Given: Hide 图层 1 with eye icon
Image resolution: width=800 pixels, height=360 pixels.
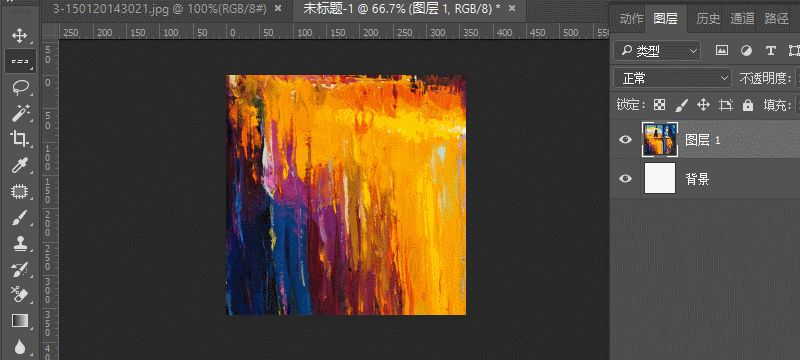Looking at the screenshot, I should point(625,140).
